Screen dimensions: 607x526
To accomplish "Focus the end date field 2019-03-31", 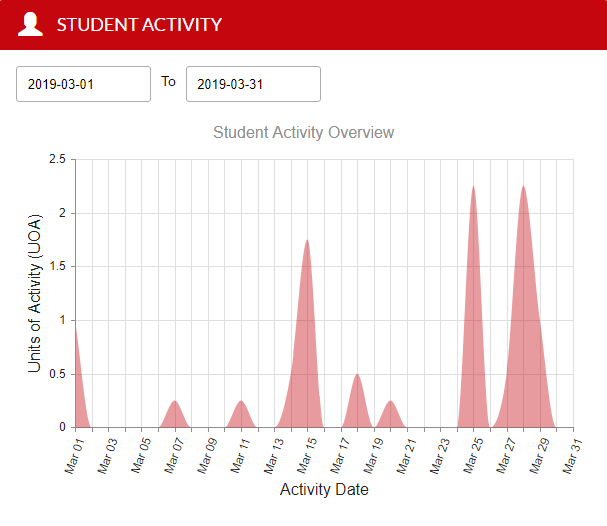I will pyautogui.click(x=253, y=84).
